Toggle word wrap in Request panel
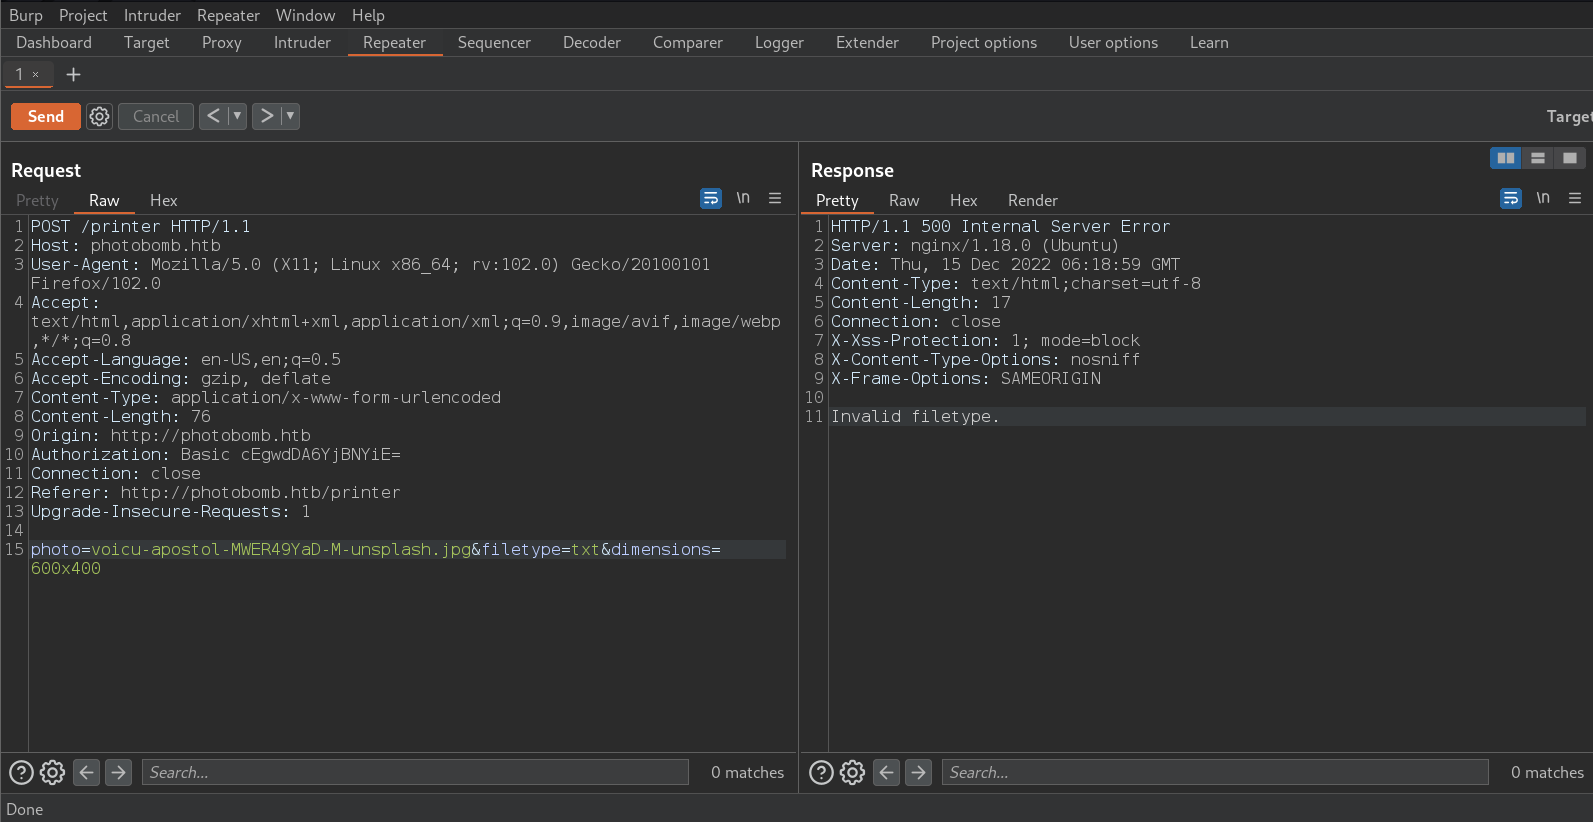The image size is (1593, 822). [710, 198]
